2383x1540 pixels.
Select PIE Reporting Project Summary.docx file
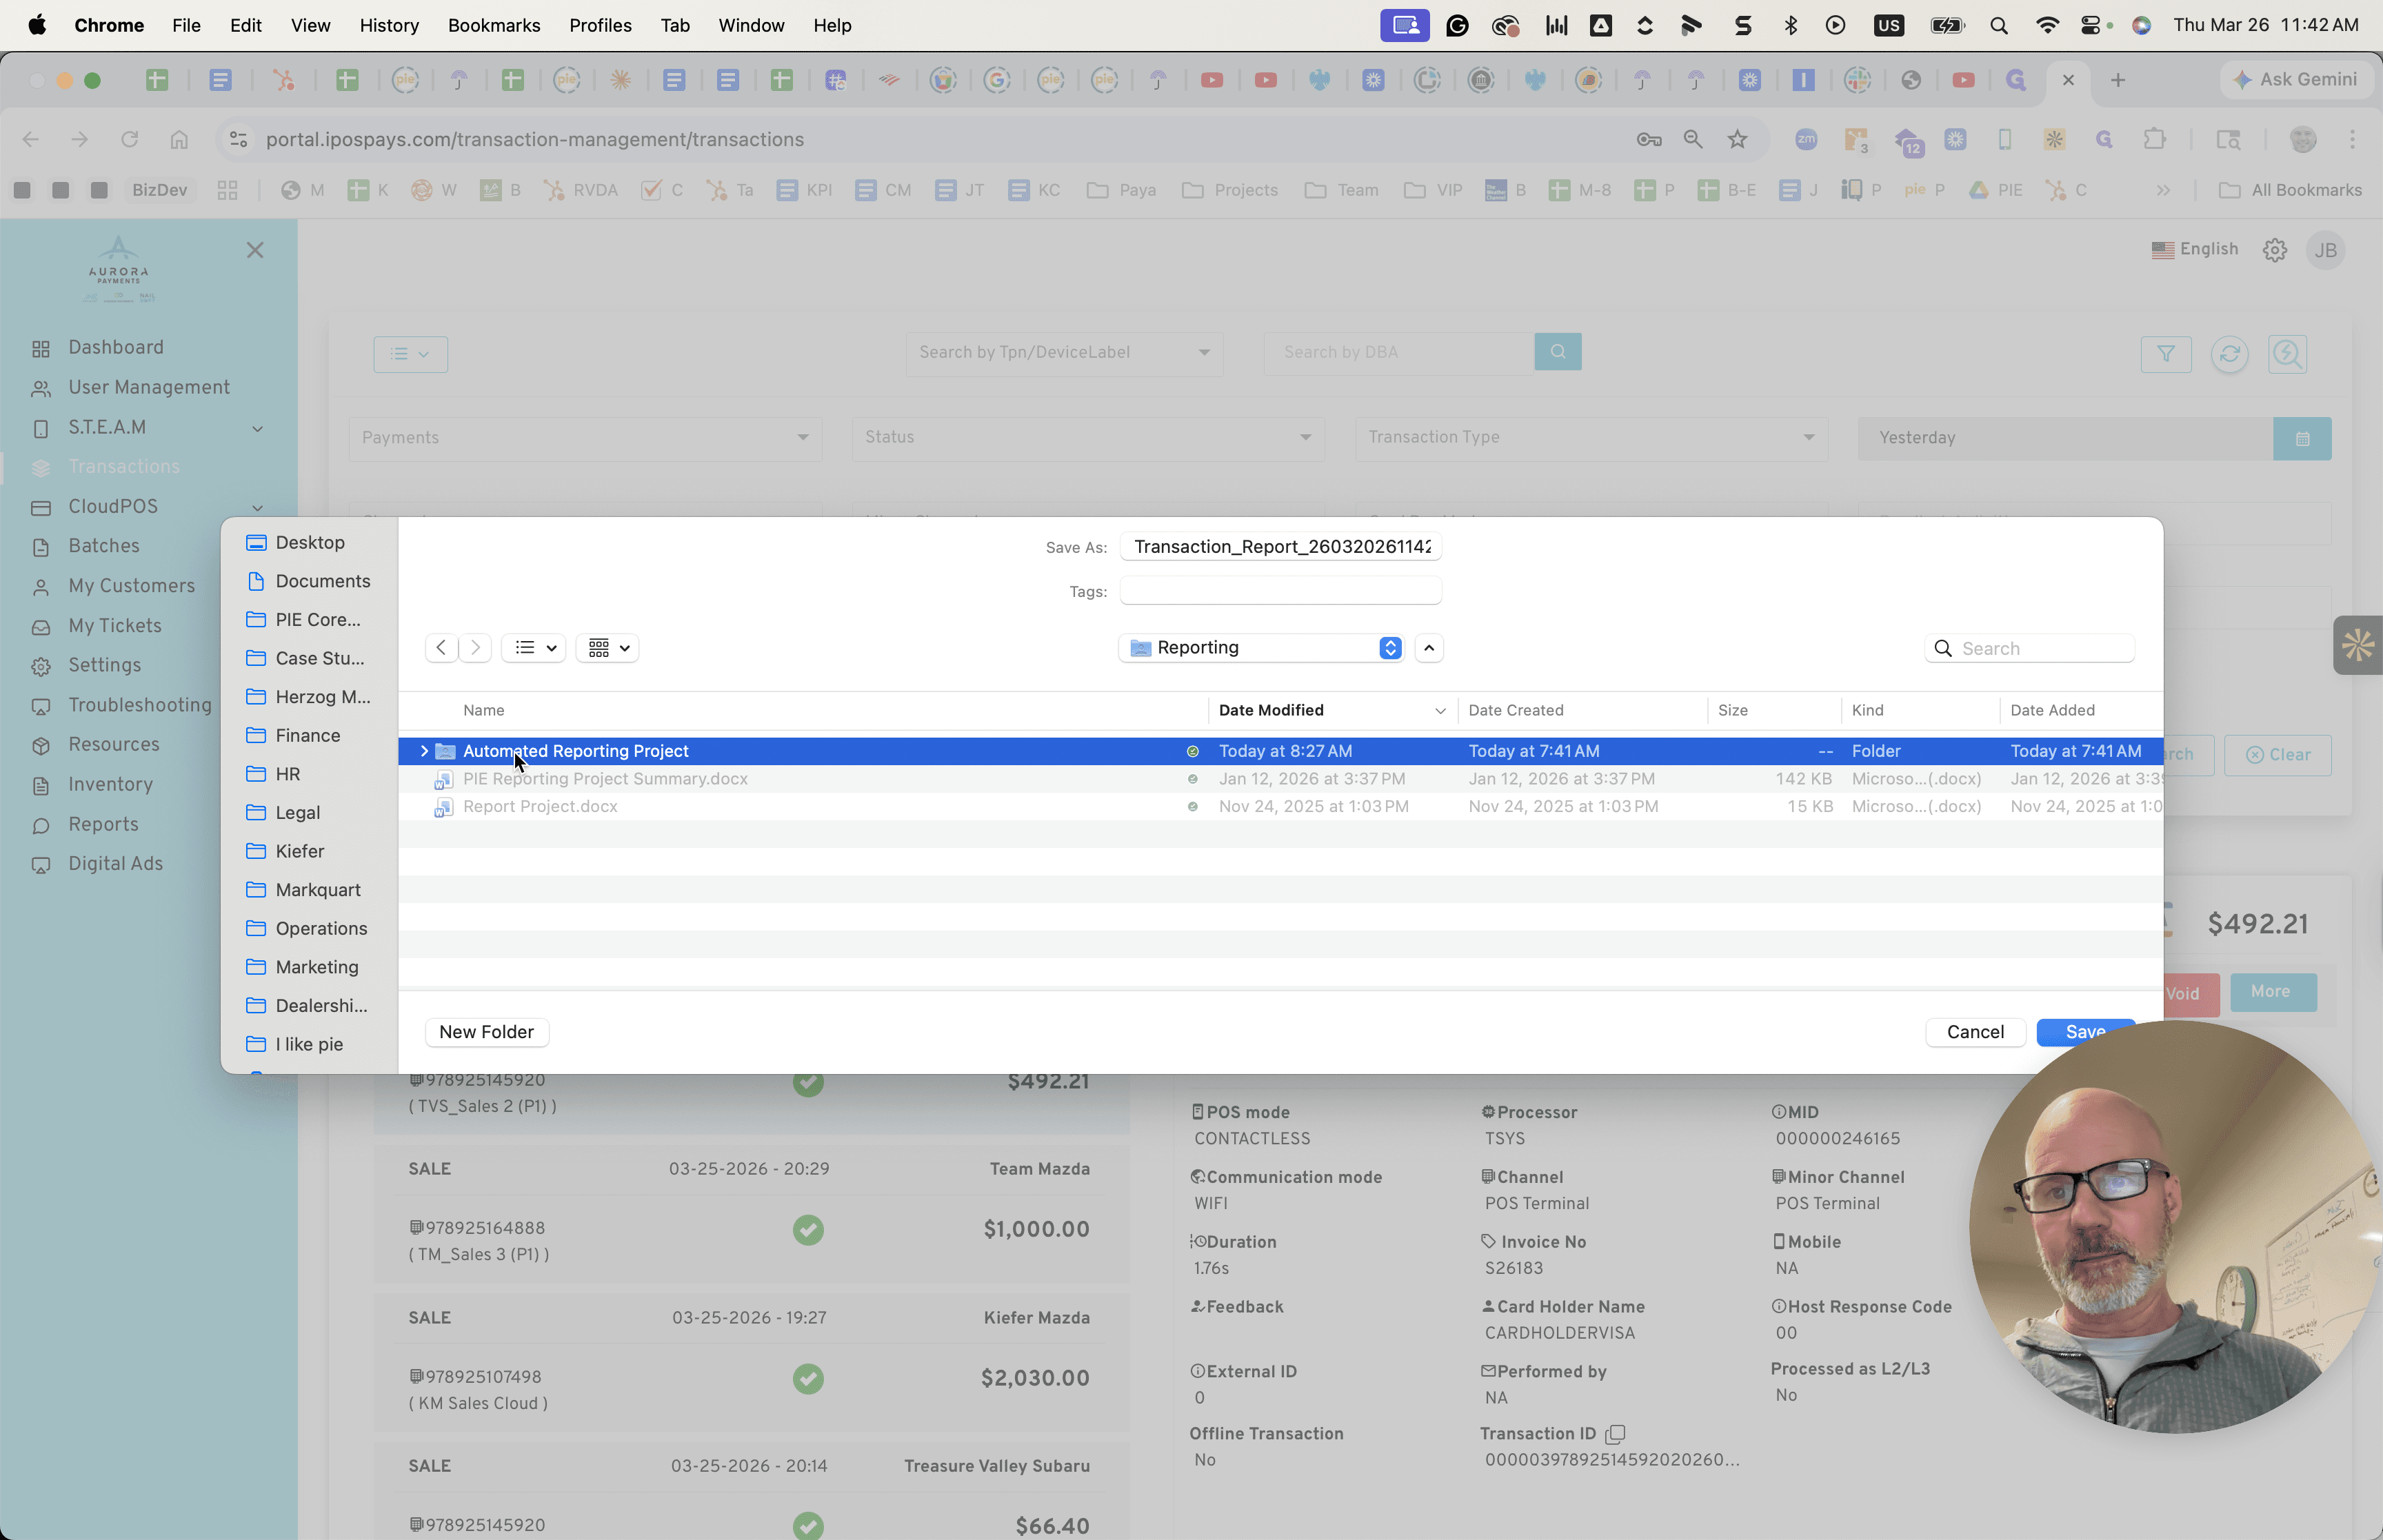[x=1280, y=779]
